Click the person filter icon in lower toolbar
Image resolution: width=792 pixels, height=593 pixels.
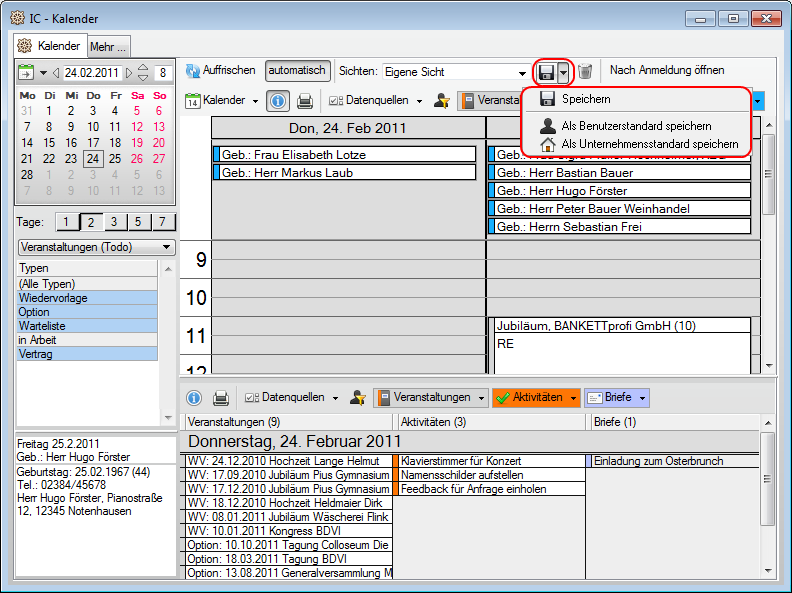click(x=358, y=398)
